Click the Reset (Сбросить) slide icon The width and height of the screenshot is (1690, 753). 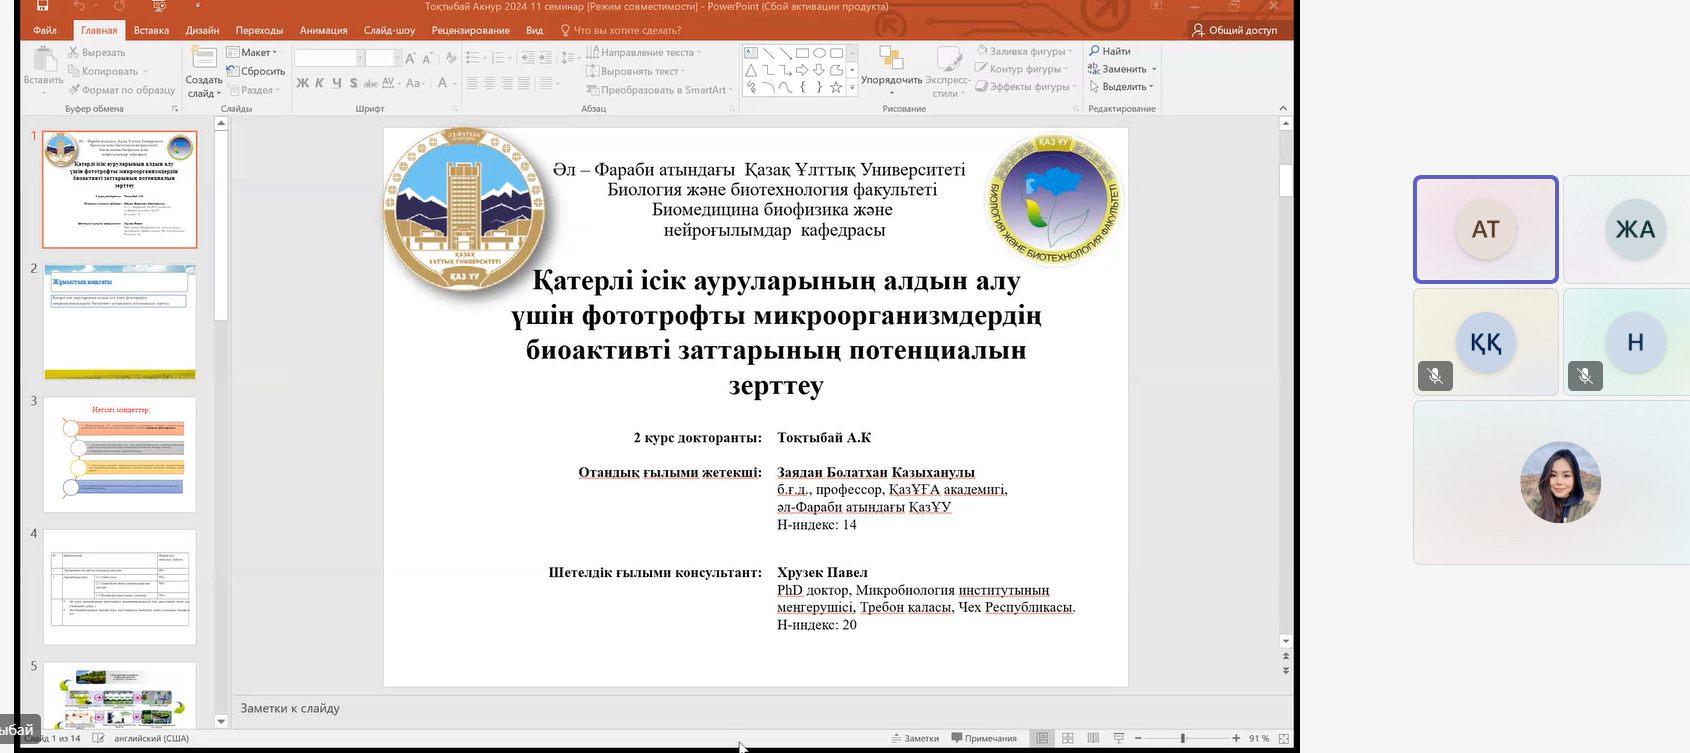coord(232,71)
